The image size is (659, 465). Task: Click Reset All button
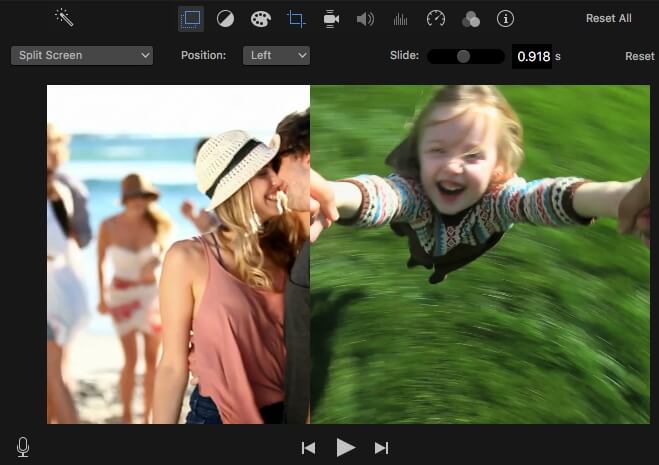(608, 18)
